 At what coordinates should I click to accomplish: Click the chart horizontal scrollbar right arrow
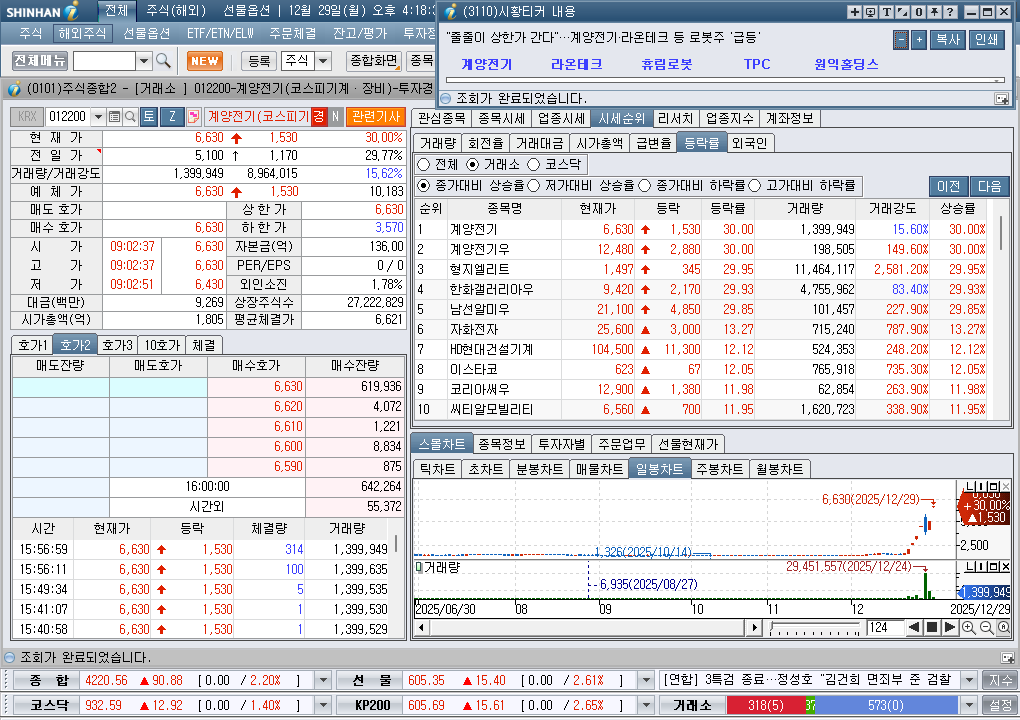point(754,628)
